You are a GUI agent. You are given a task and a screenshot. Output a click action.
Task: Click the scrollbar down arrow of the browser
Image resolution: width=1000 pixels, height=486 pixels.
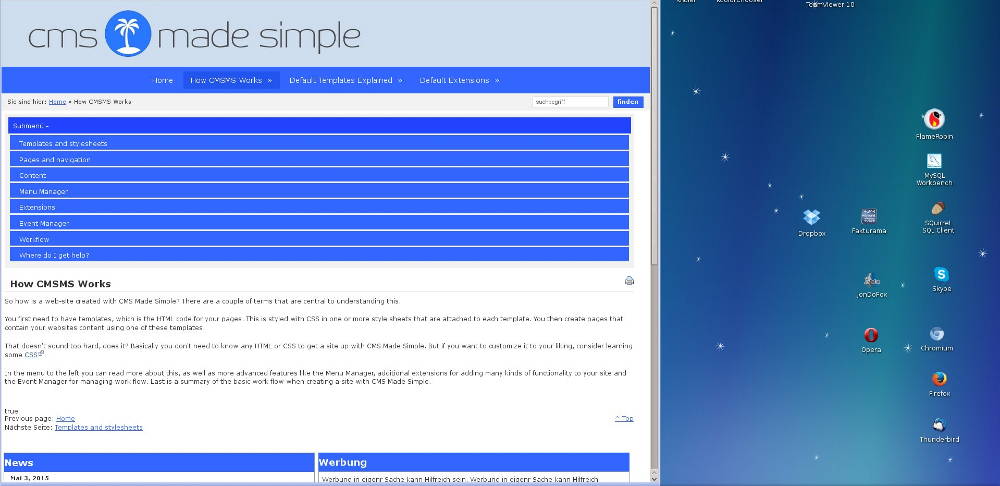tap(654, 478)
